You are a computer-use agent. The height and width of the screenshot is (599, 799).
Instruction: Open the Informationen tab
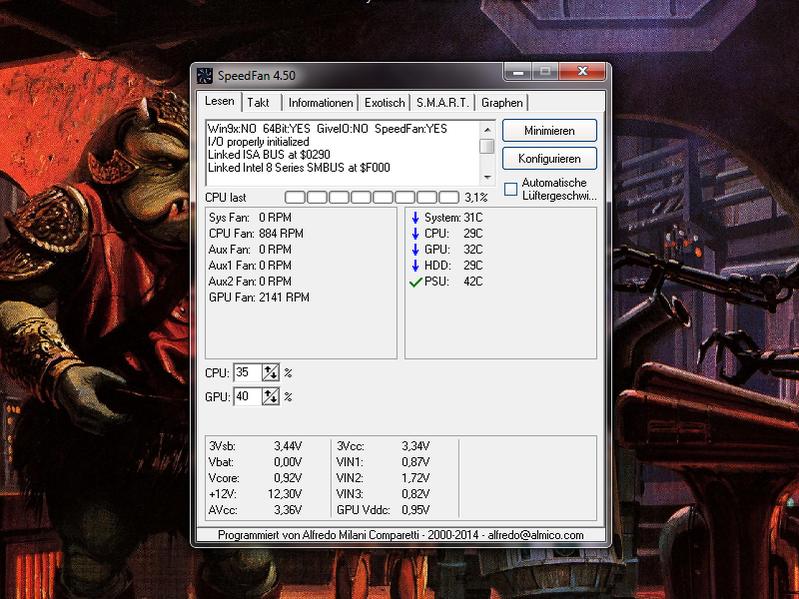click(x=321, y=102)
